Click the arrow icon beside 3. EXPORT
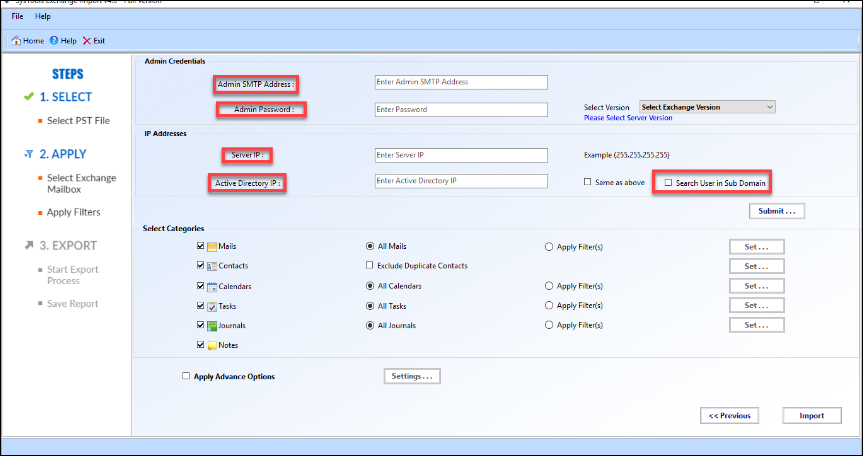 [x=29, y=245]
